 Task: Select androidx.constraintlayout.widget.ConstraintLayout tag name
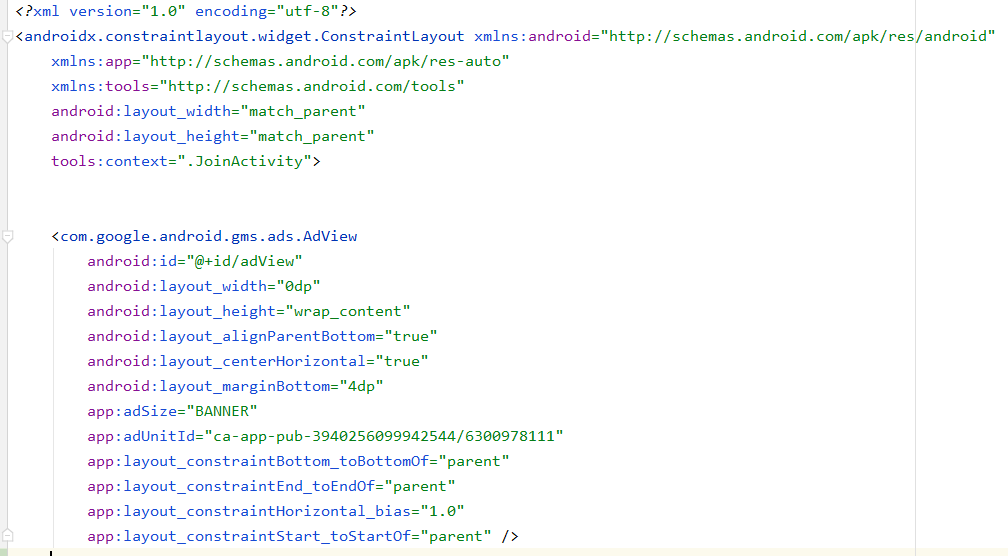coord(244,37)
